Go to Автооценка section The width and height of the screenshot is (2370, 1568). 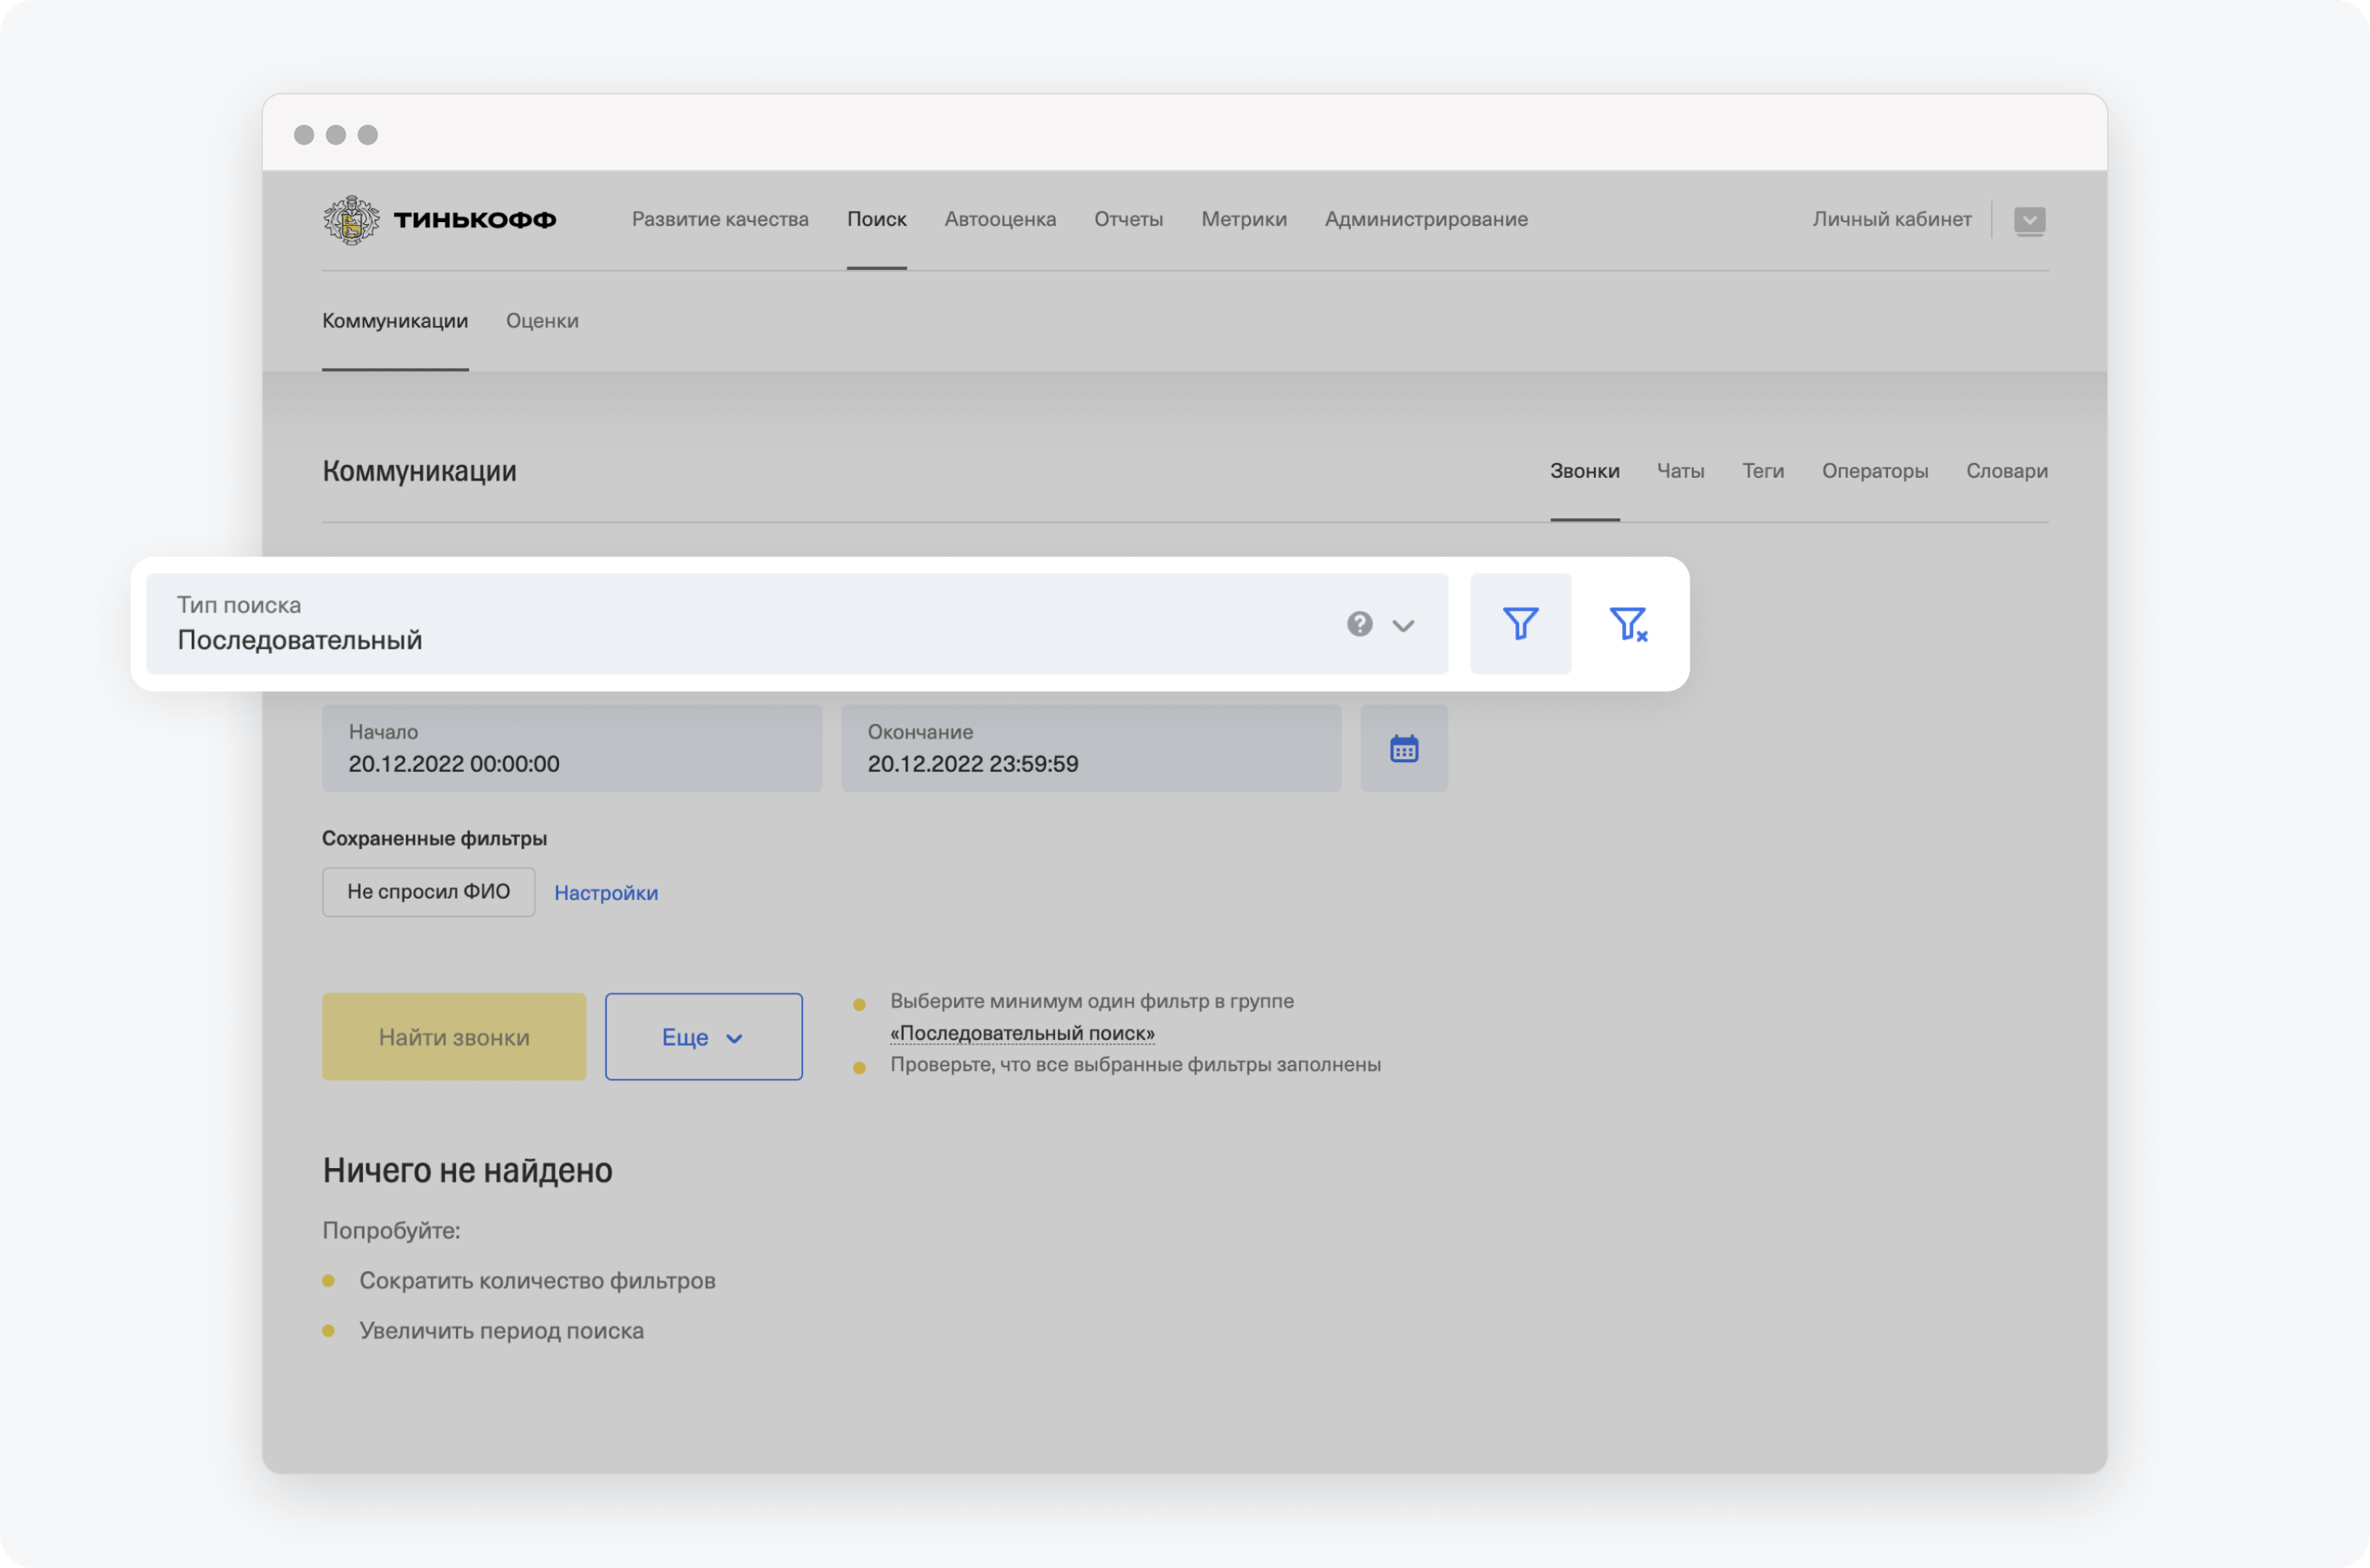[x=1000, y=219]
